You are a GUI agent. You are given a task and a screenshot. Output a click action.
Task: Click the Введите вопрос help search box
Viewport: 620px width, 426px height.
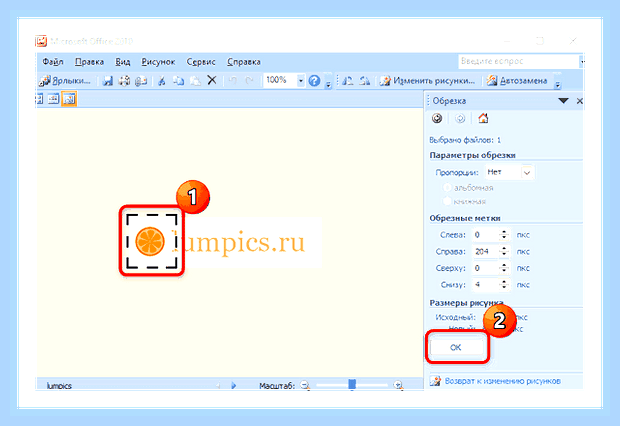[518, 61]
